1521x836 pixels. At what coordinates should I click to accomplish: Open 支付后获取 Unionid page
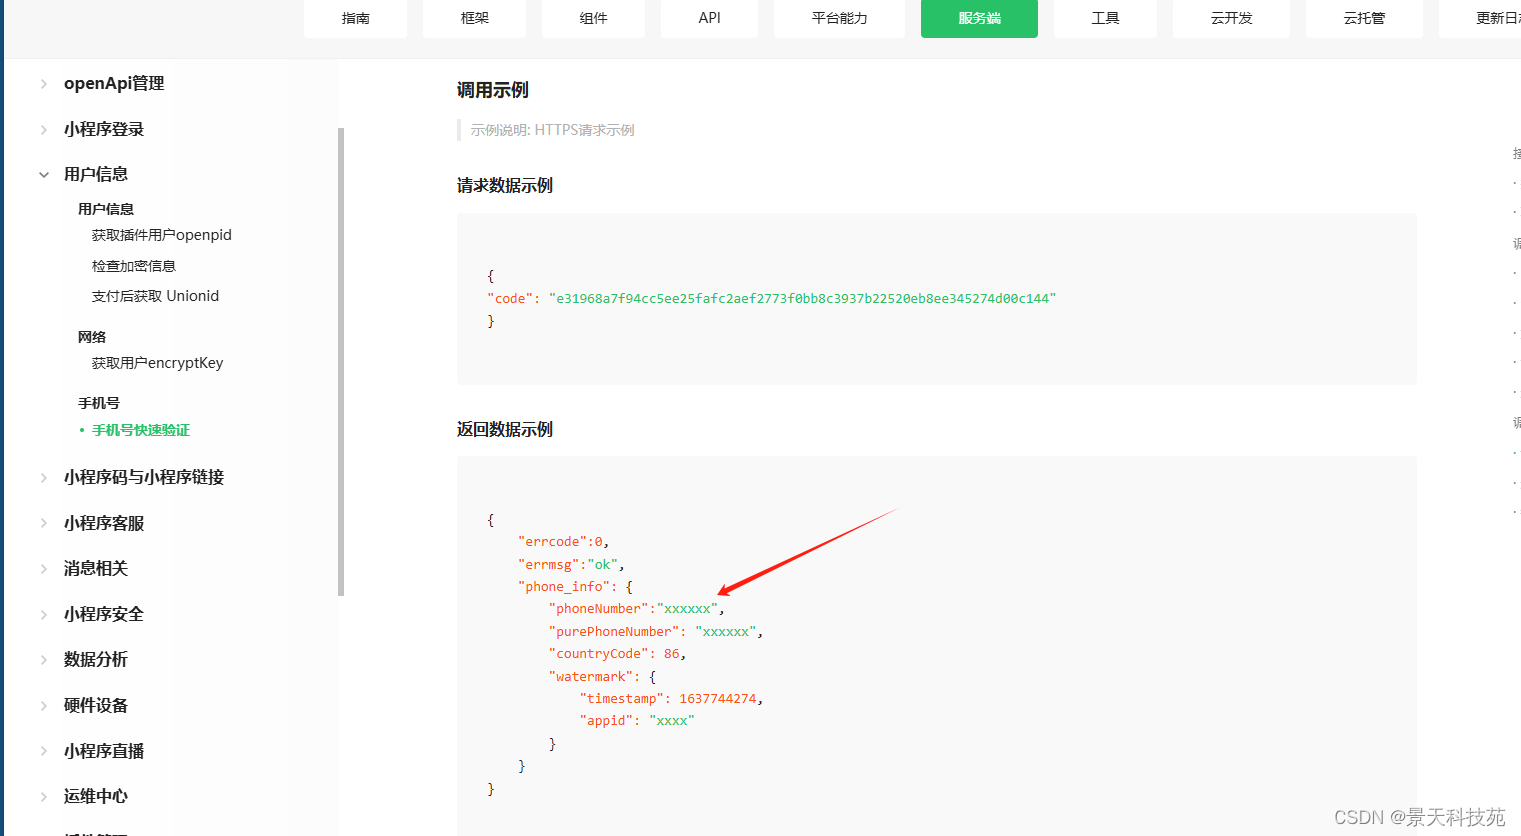pyautogui.click(x=155, y=296)
